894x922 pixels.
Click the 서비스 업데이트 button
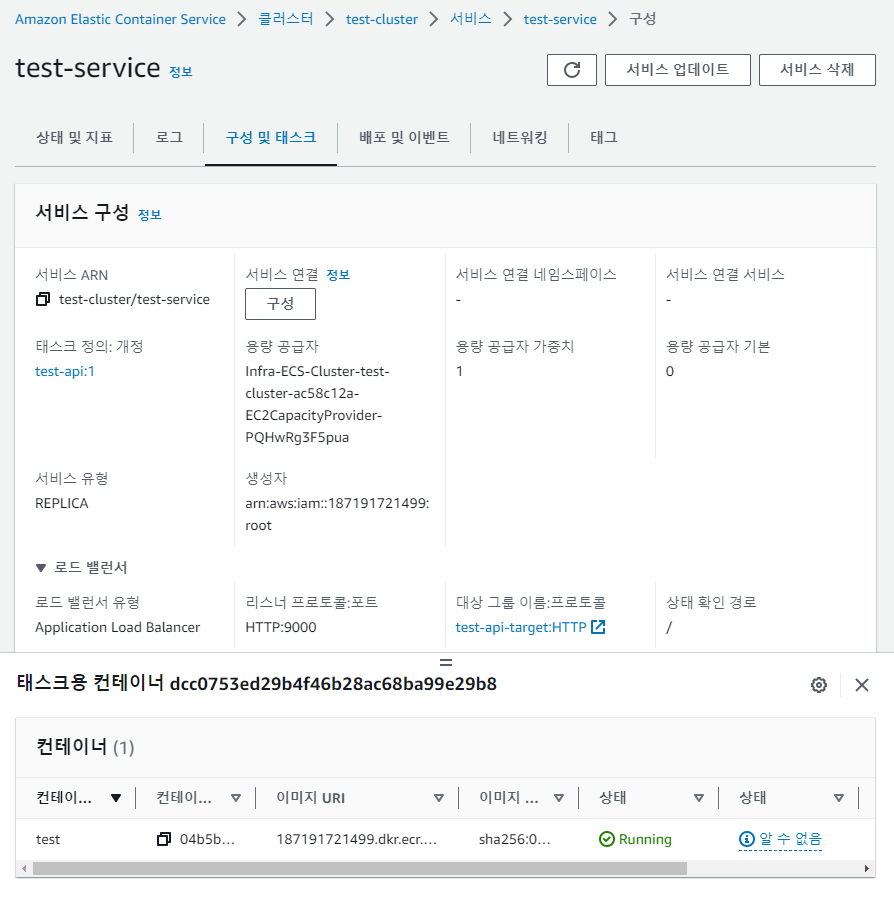click(x=678, y=70)
